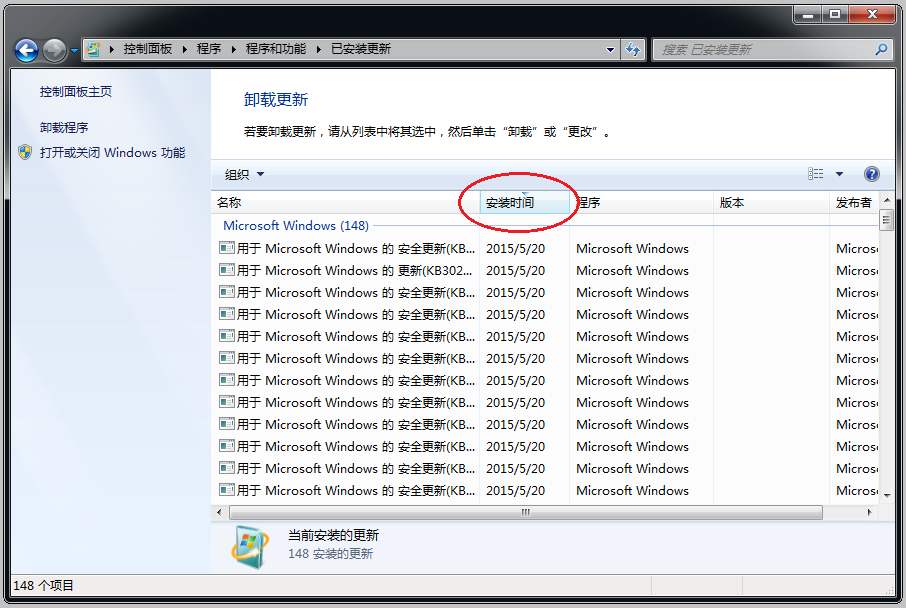Open 卸载程序 link in sidebar
The width and height of the screenshot is (906, 608).
64,128
